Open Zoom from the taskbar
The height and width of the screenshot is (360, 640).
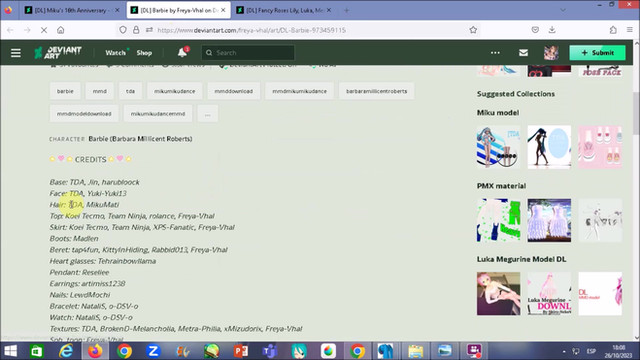click(x=153, y=351)
